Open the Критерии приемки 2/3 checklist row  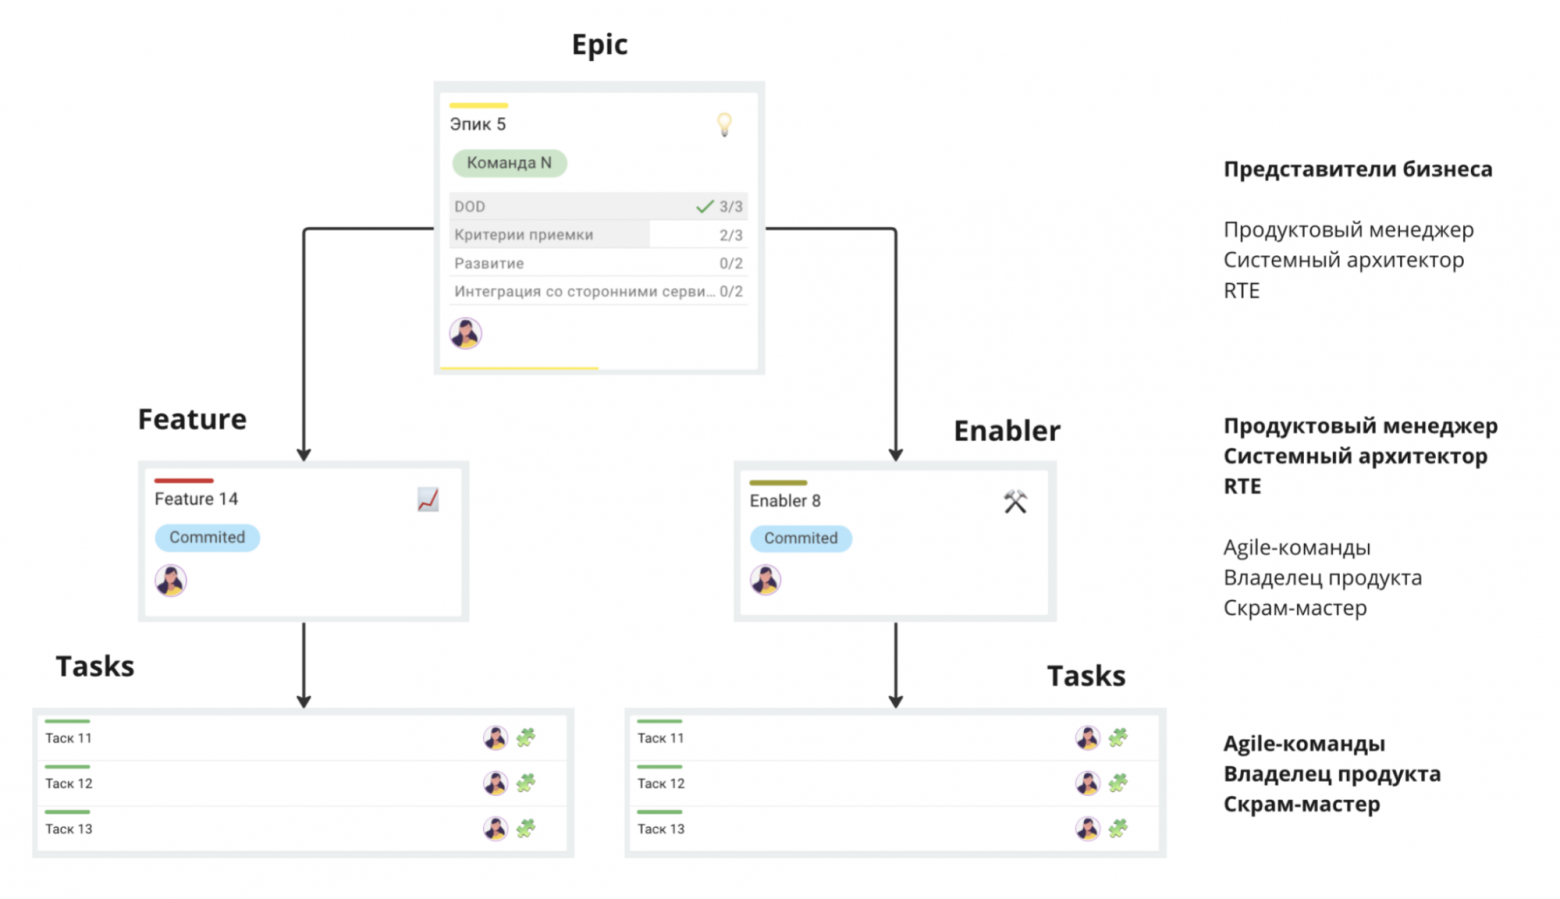[598, 235]
